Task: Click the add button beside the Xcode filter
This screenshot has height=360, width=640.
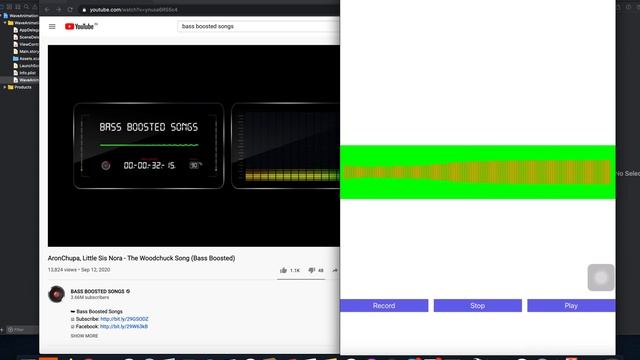Action: [x=2, y=330]
